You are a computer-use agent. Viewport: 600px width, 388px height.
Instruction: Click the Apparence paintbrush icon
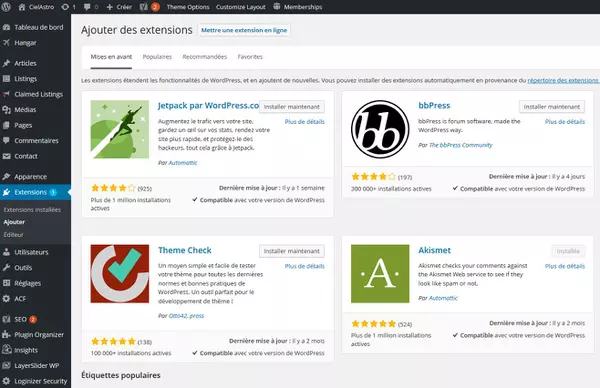pos(6,177)
